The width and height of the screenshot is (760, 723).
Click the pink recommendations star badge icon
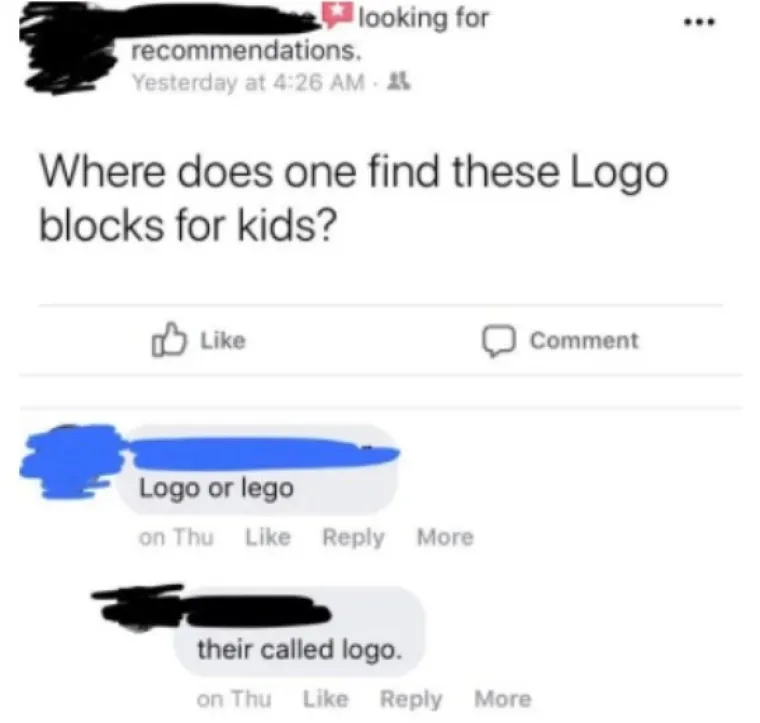338,16
